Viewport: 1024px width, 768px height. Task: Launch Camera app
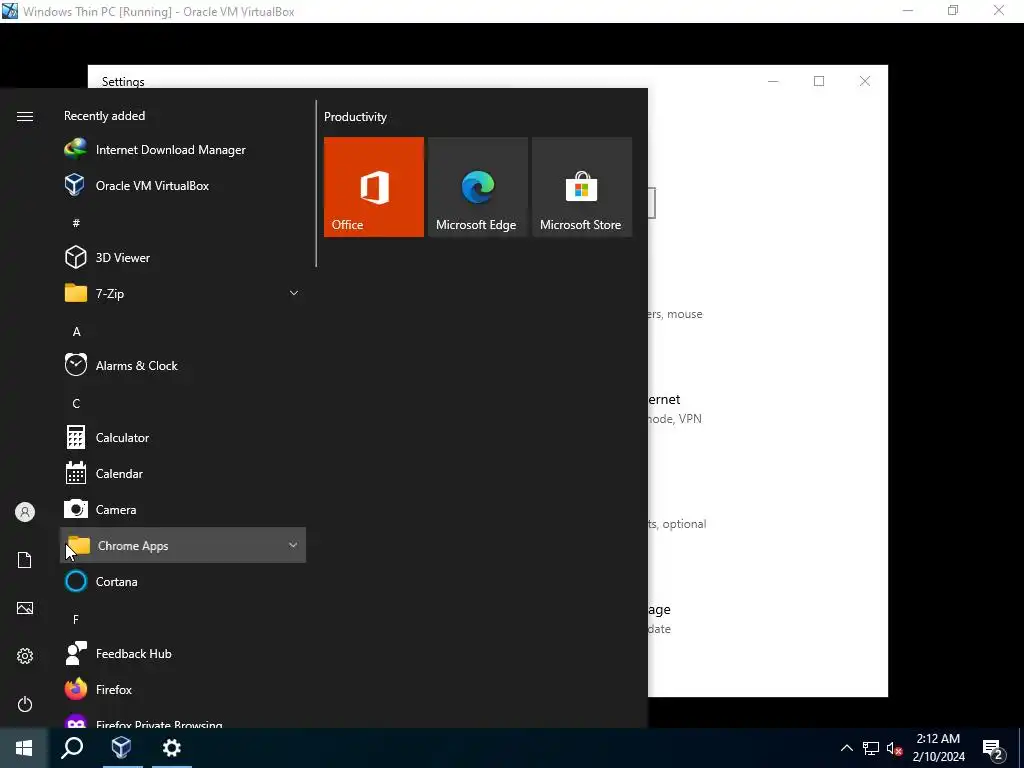[x=183, y=509]
